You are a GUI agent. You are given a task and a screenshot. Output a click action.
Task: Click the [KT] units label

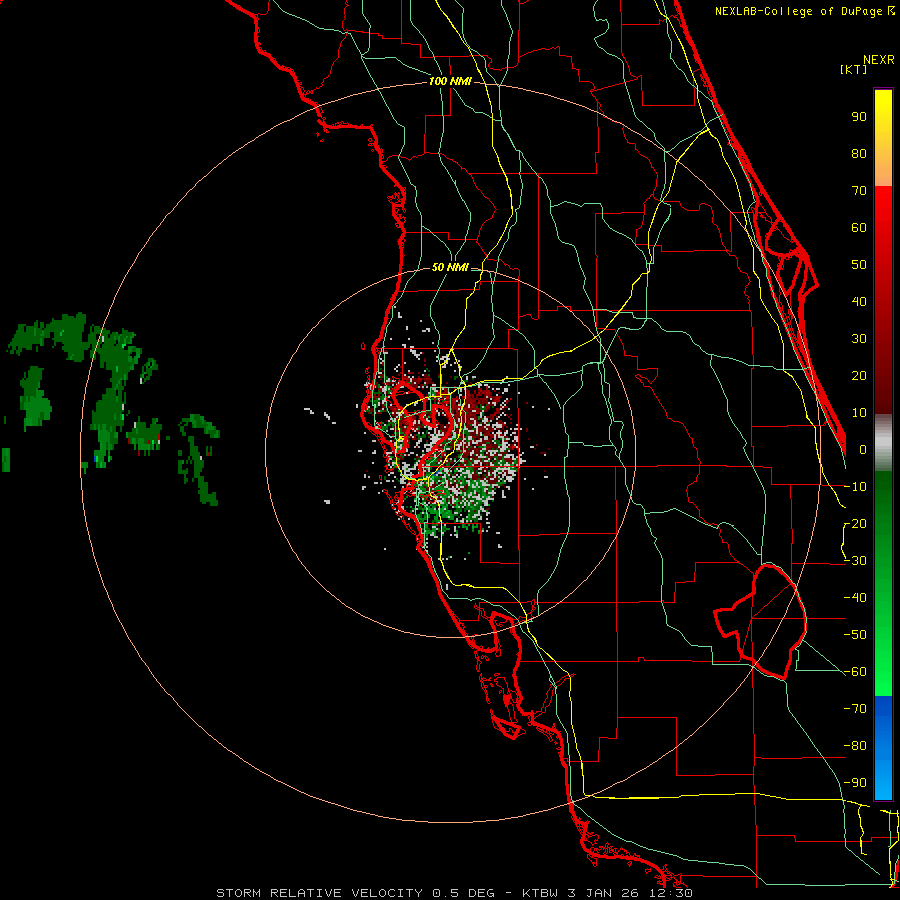click(854, 69)
